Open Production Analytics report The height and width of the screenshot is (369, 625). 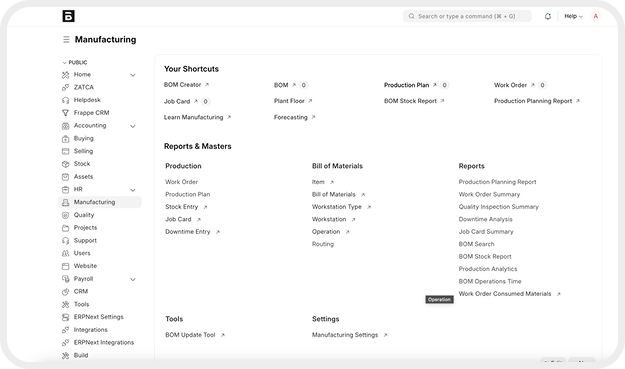[x=488, y=269]
